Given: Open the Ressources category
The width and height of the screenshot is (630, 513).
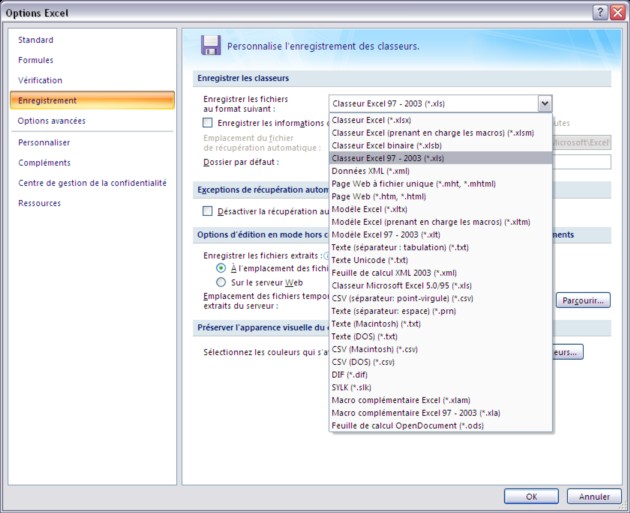Looking at the screenshot, I should tap(39, 203).
